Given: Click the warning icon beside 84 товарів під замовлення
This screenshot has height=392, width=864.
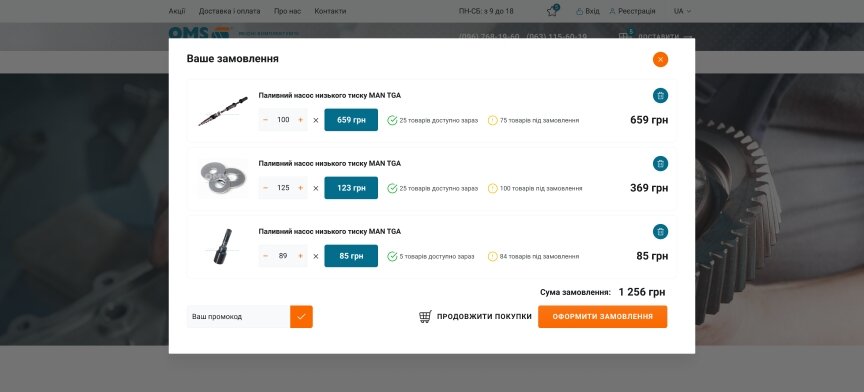Looking at the screenshot, I should pyautogui.click(x=493, y=256).
